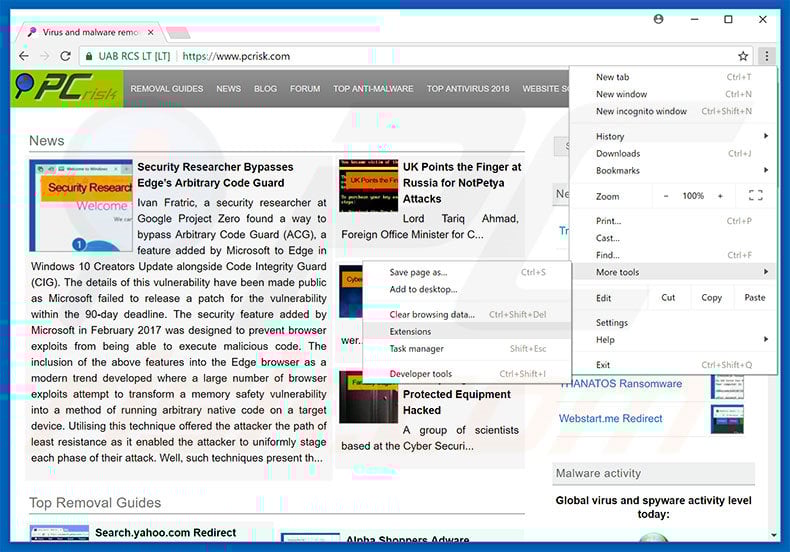This screenshot has height=552, width=790.
Task: Increase zoom with plus button
Action: (720, 196)
